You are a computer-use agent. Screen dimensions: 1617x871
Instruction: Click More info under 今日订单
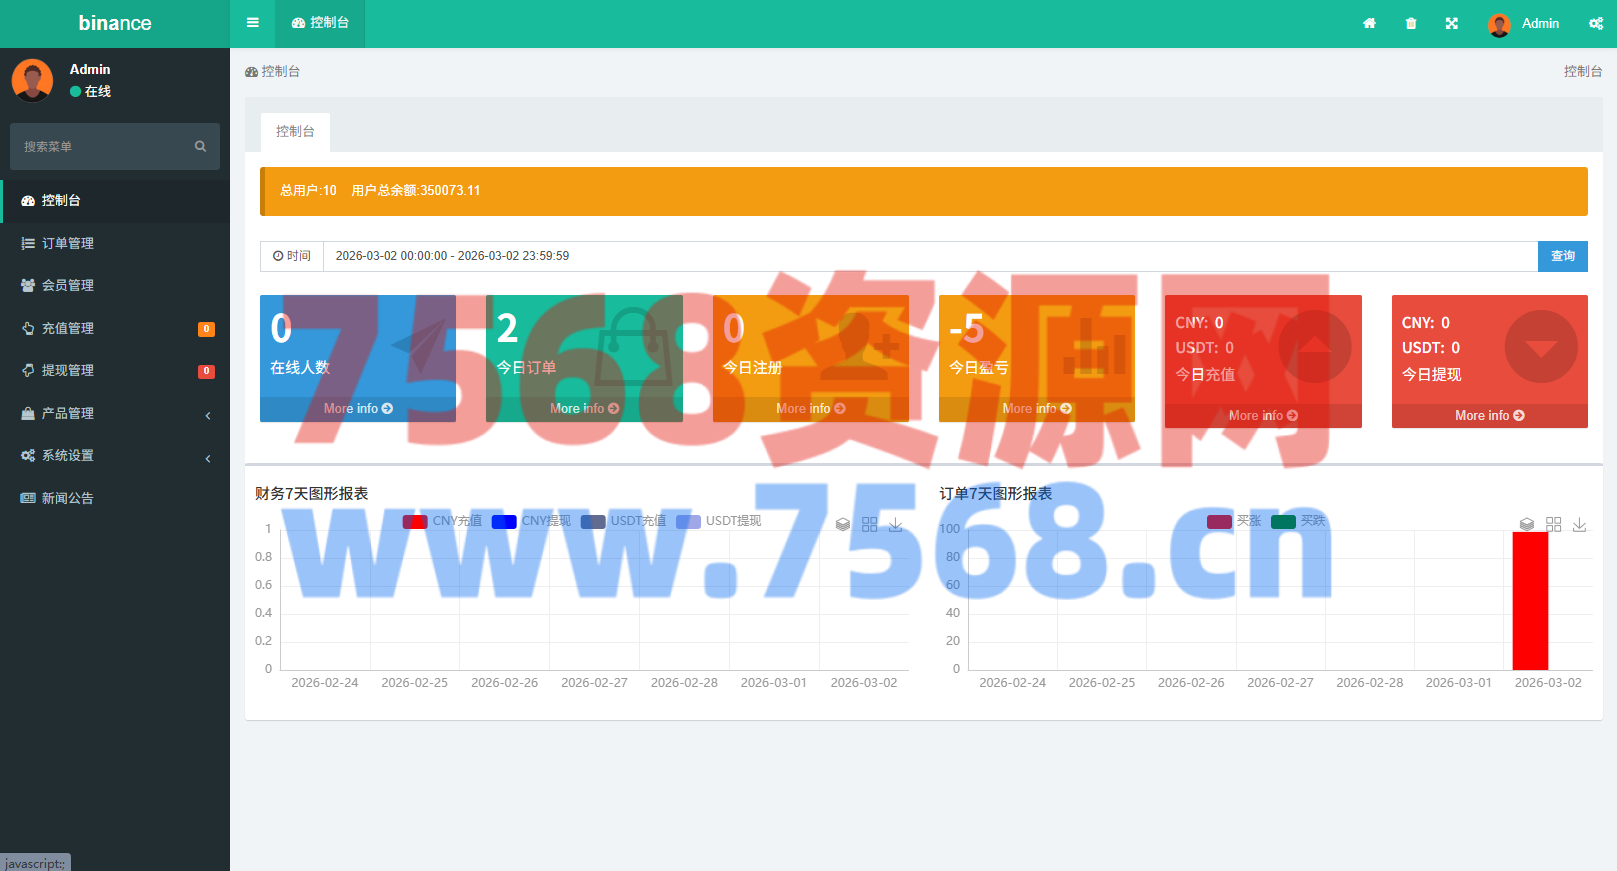click(x=584, y=409)
